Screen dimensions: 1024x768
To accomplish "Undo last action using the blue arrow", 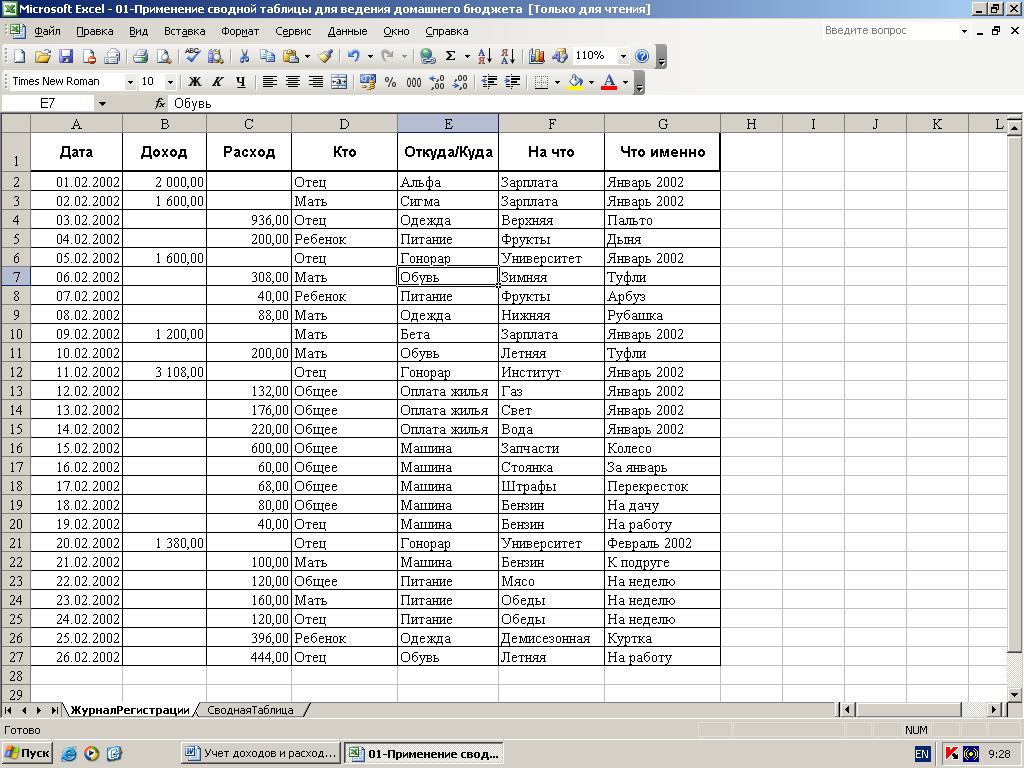I will (x=353, y=56).
